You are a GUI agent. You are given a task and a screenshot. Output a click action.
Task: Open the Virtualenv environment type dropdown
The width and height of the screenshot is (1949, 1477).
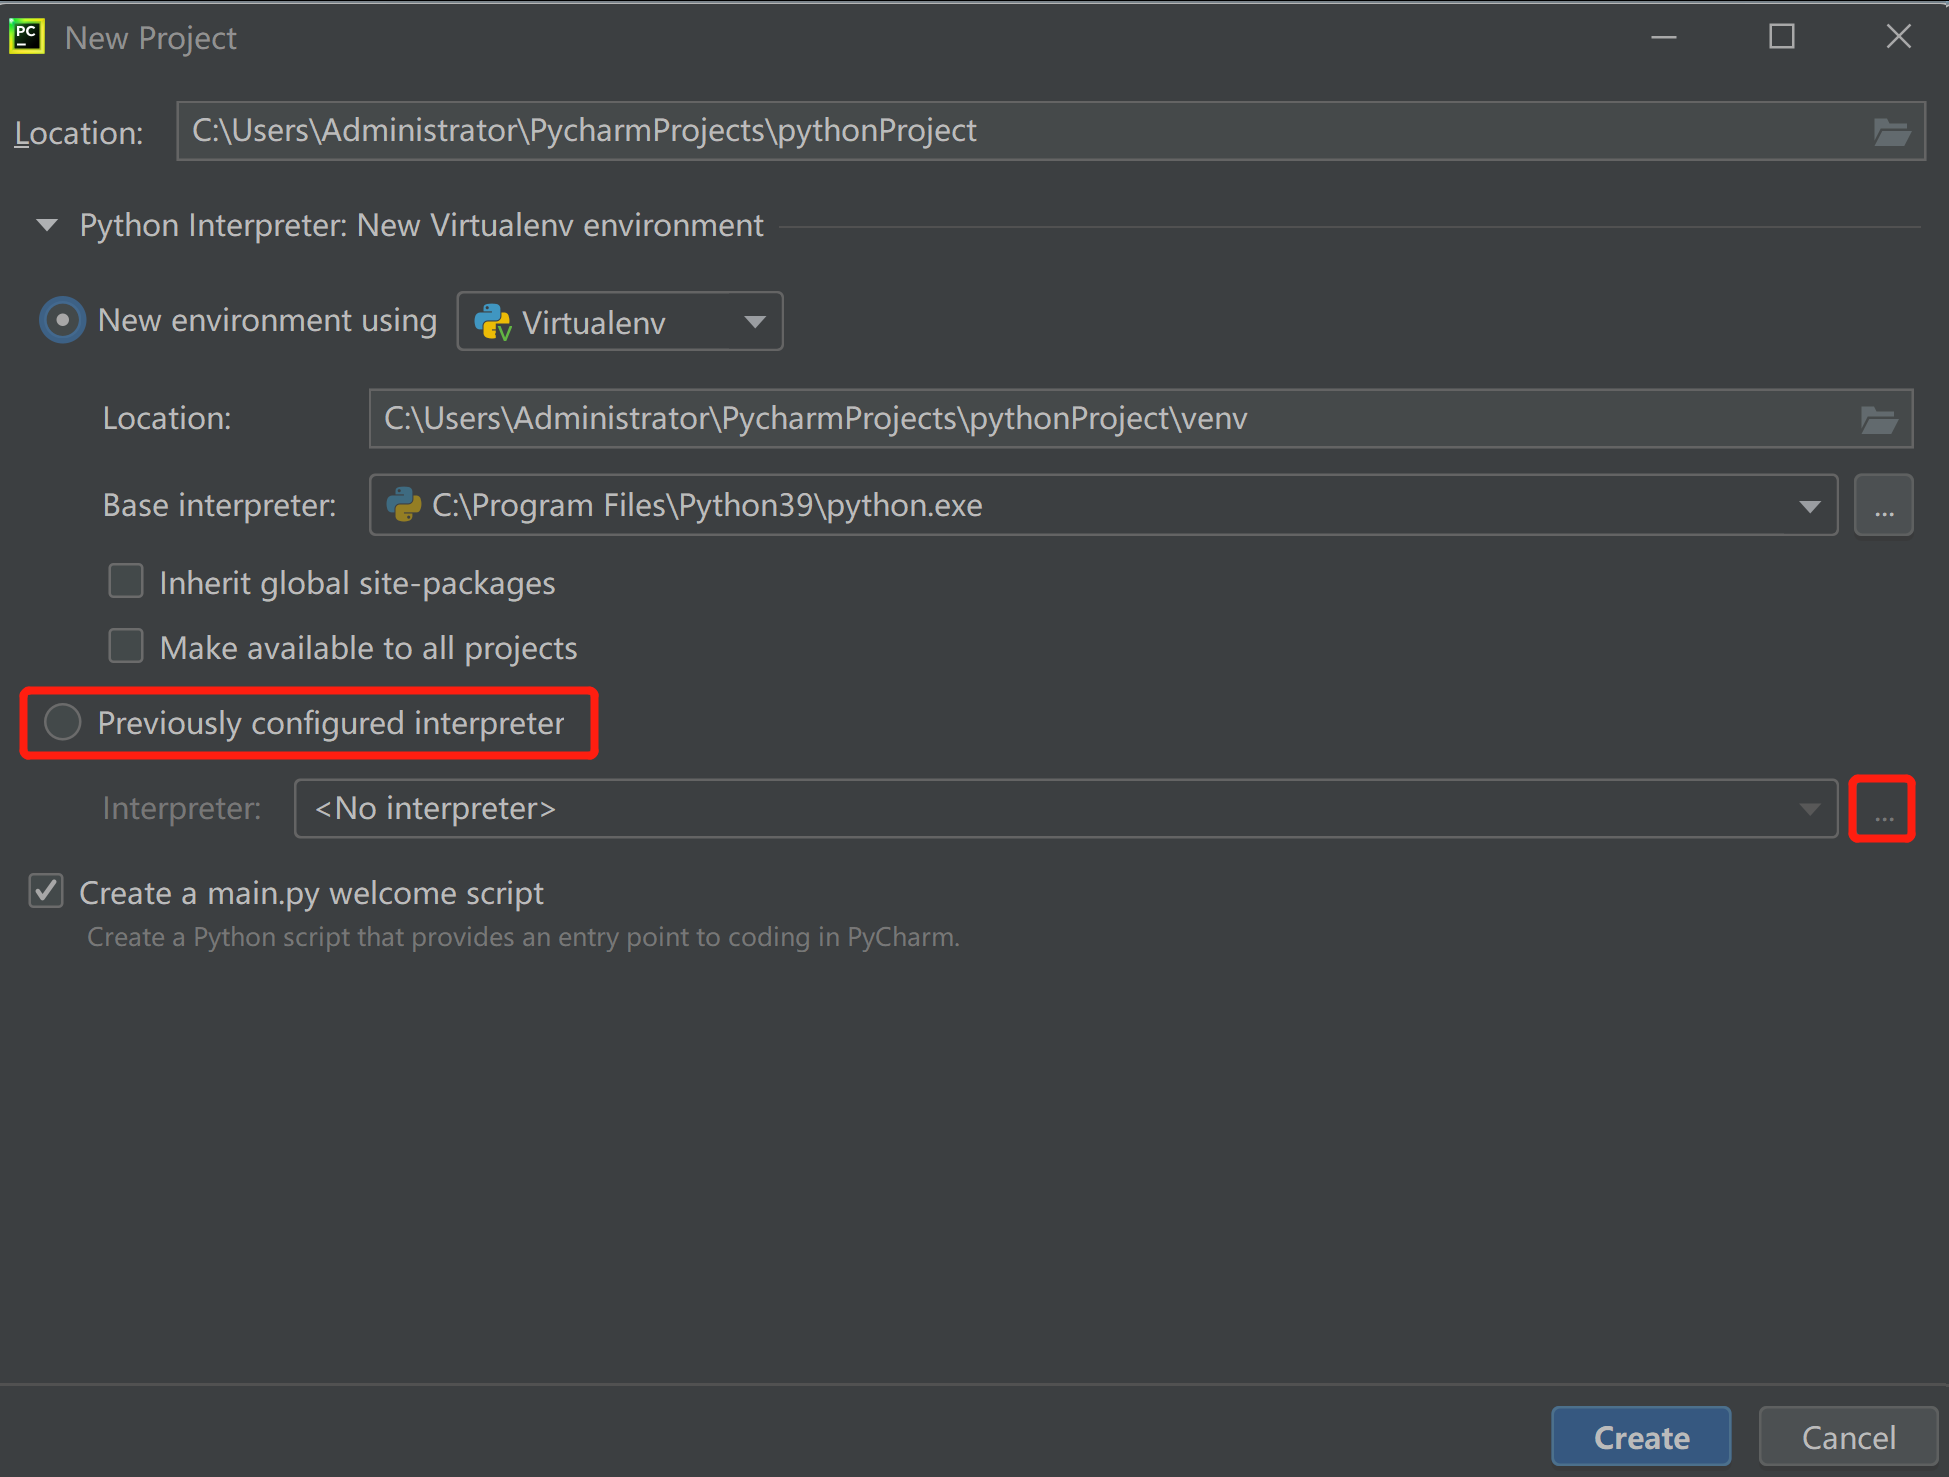(x=754, y=322)
